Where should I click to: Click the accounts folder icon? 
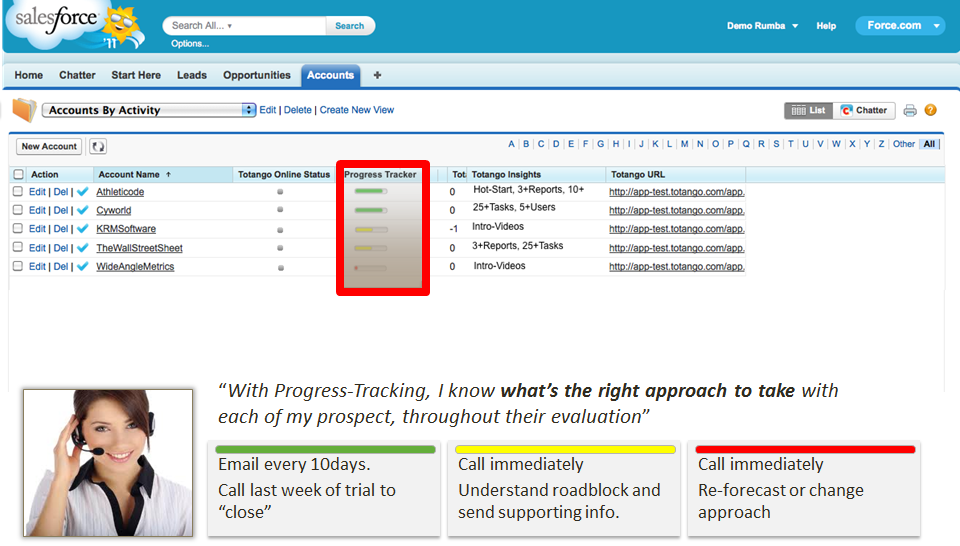point(24,110)
